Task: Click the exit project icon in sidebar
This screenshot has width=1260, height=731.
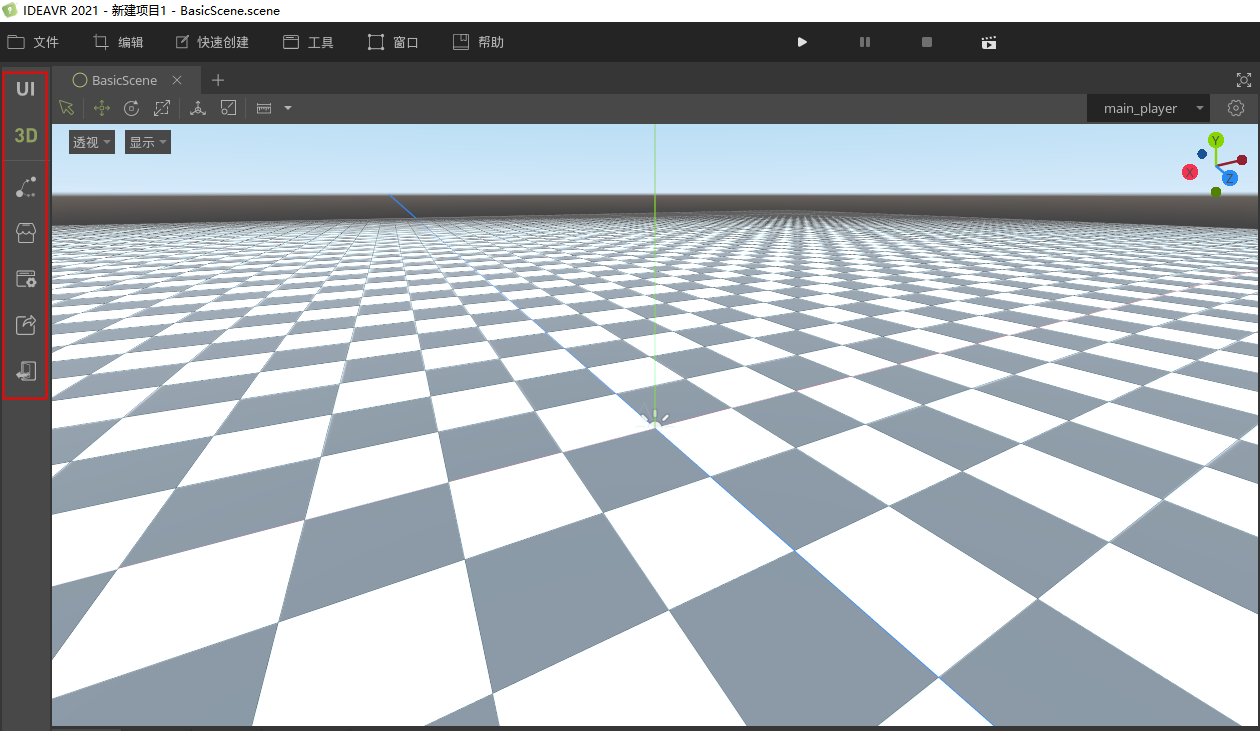Action: point(26,371)
